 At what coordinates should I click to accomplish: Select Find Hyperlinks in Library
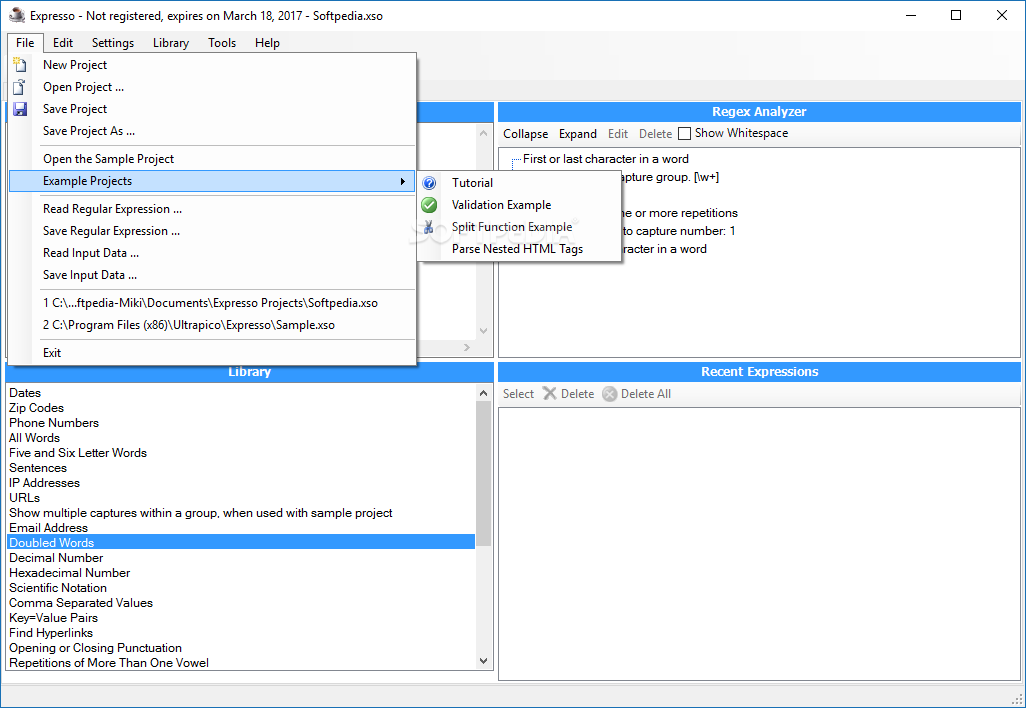(241, 633)
